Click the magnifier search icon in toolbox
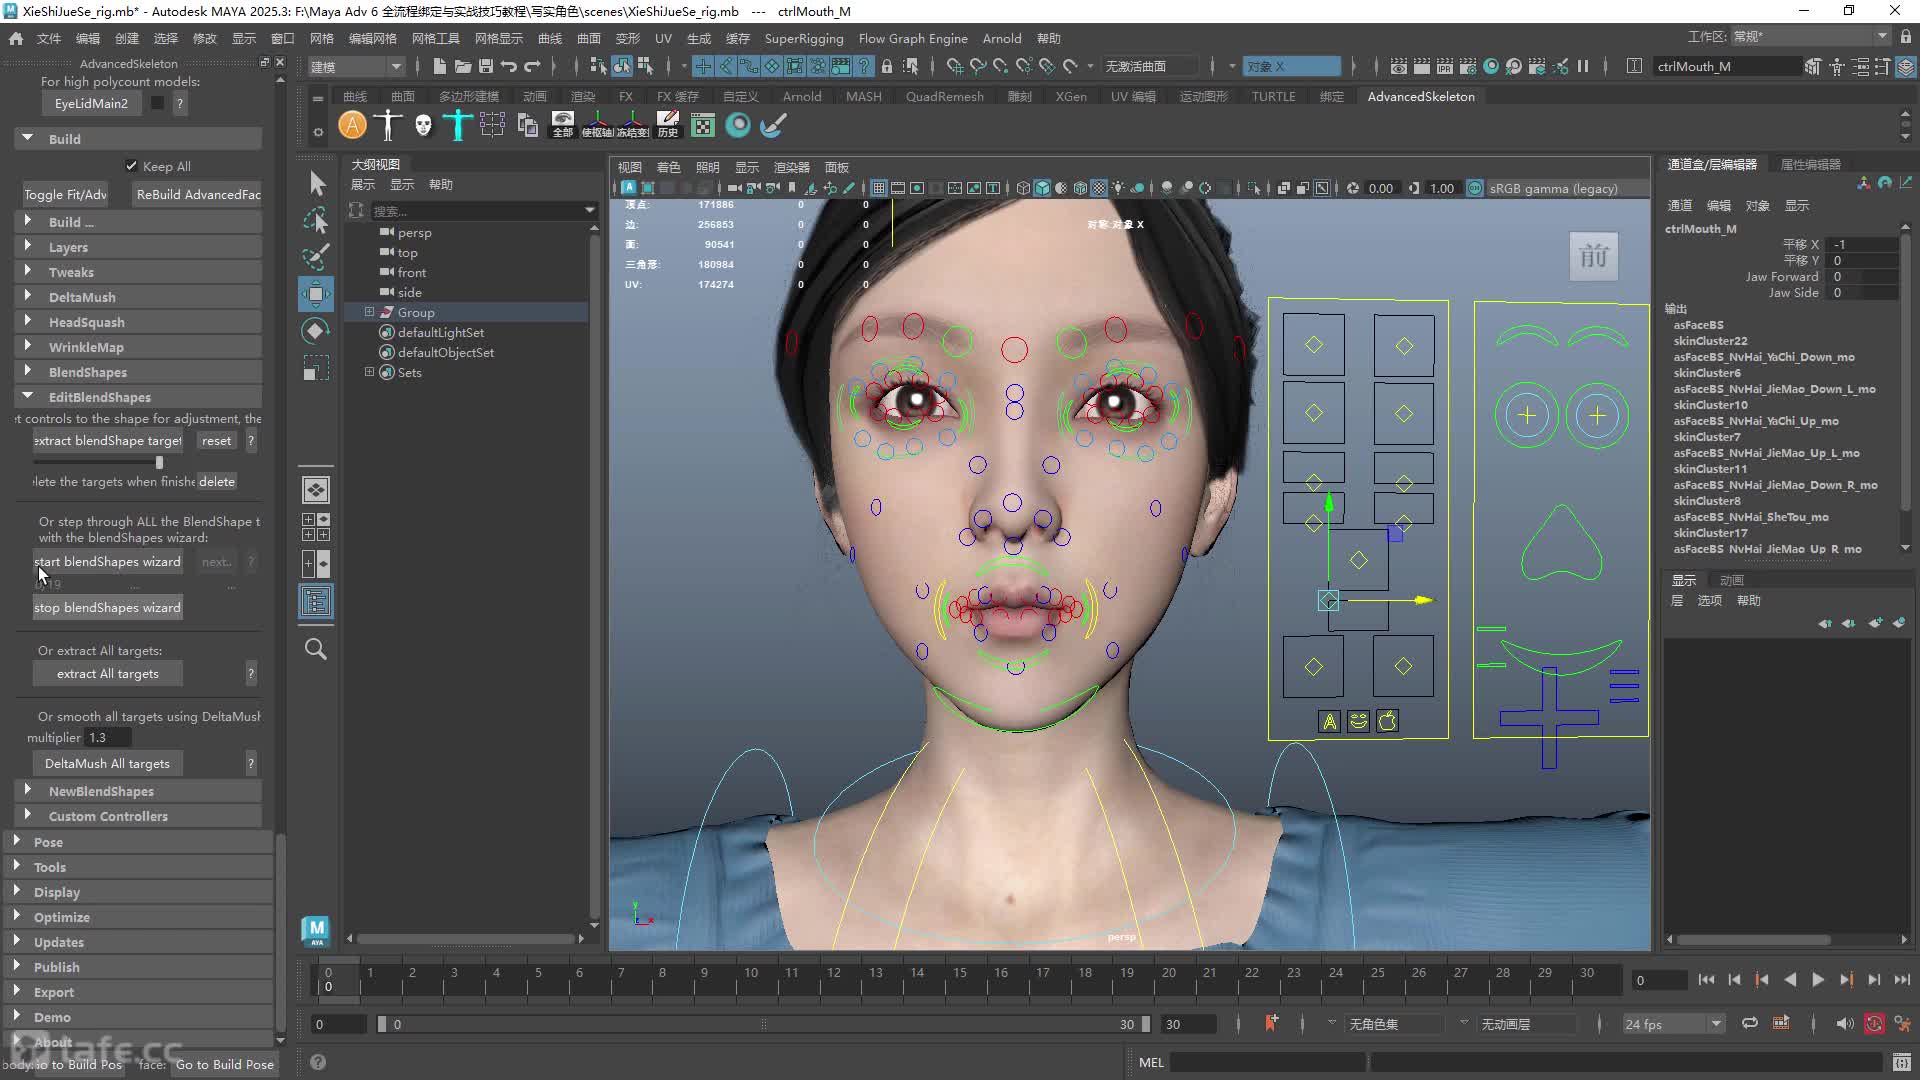The height and width of the screenshot is (1080, 1920). [x=316, y=649]
